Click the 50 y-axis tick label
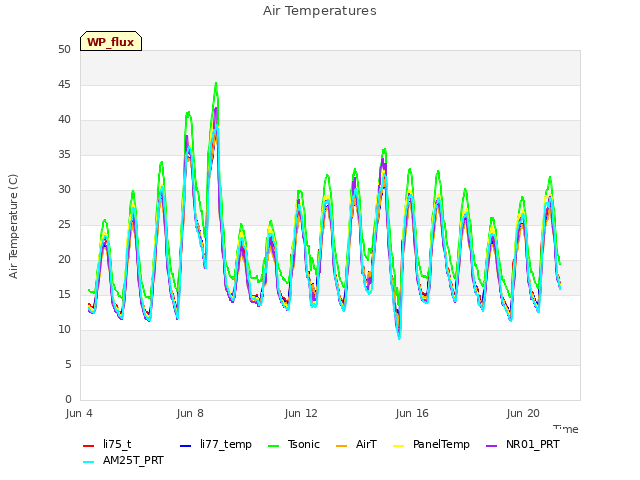Image resolution: width=640 pixels, height=480 pixels. (64, 50)
